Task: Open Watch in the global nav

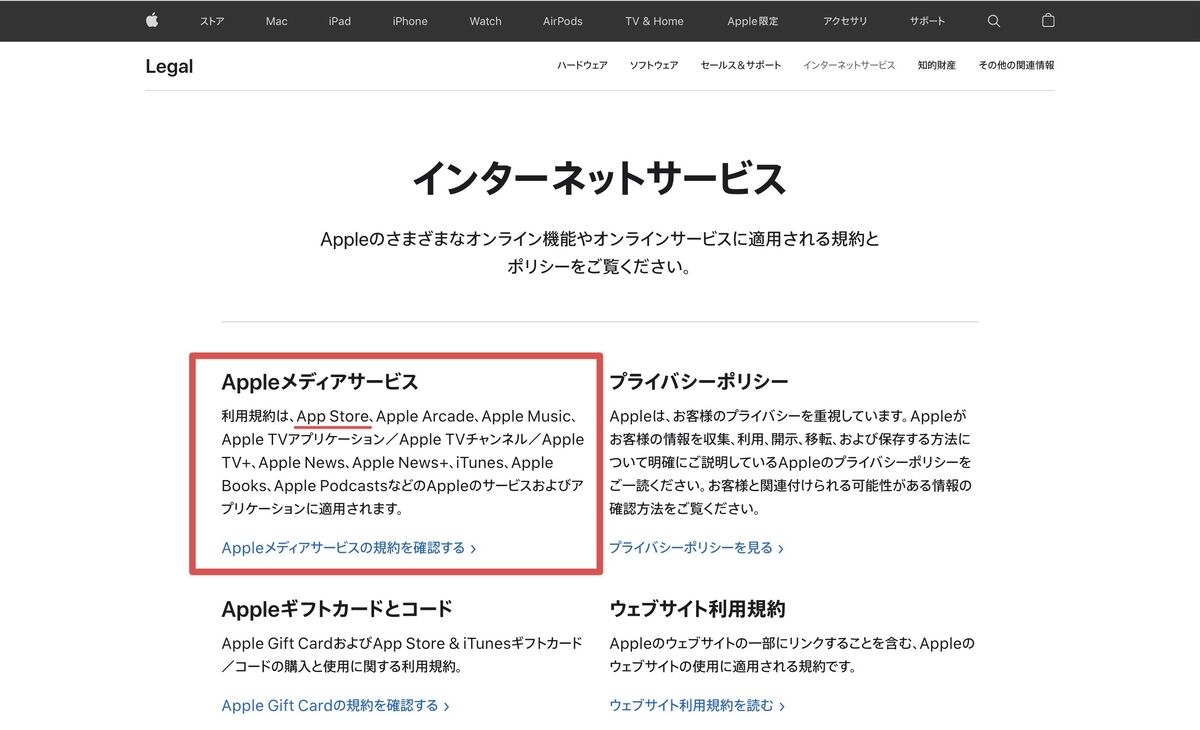Action: pos(486,21)
